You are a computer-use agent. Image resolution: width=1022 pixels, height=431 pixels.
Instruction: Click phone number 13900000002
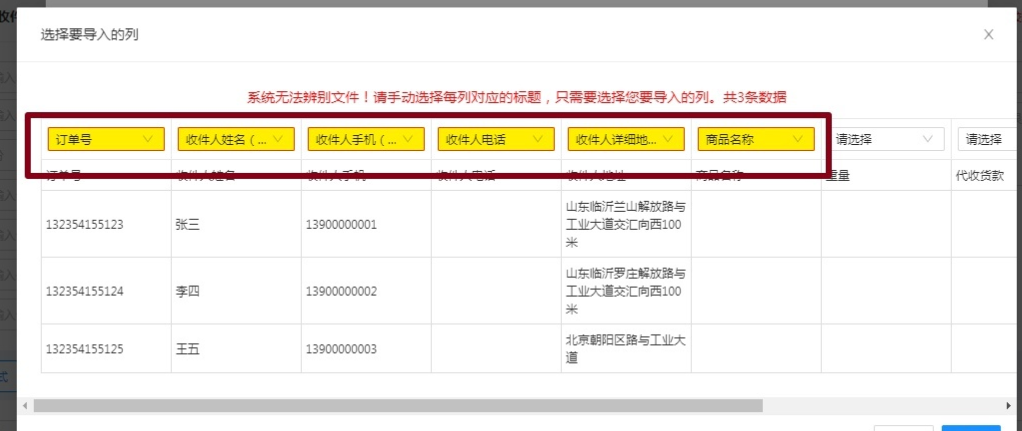341,291
